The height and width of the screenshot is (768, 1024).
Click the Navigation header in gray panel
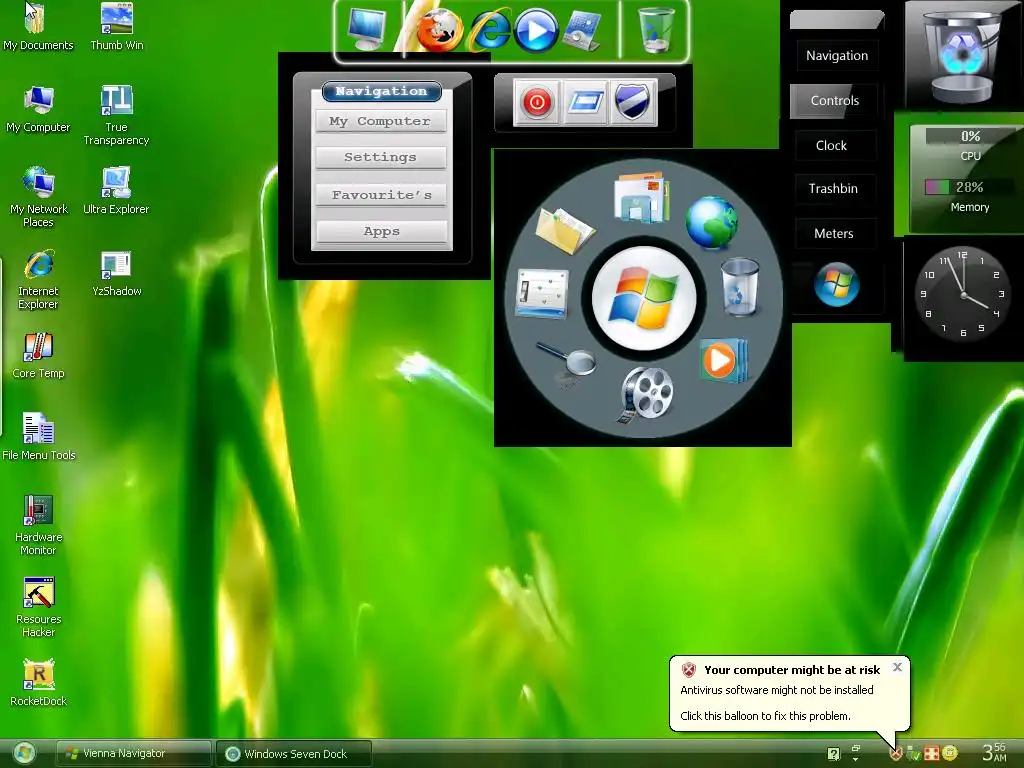tap(381, 91)
